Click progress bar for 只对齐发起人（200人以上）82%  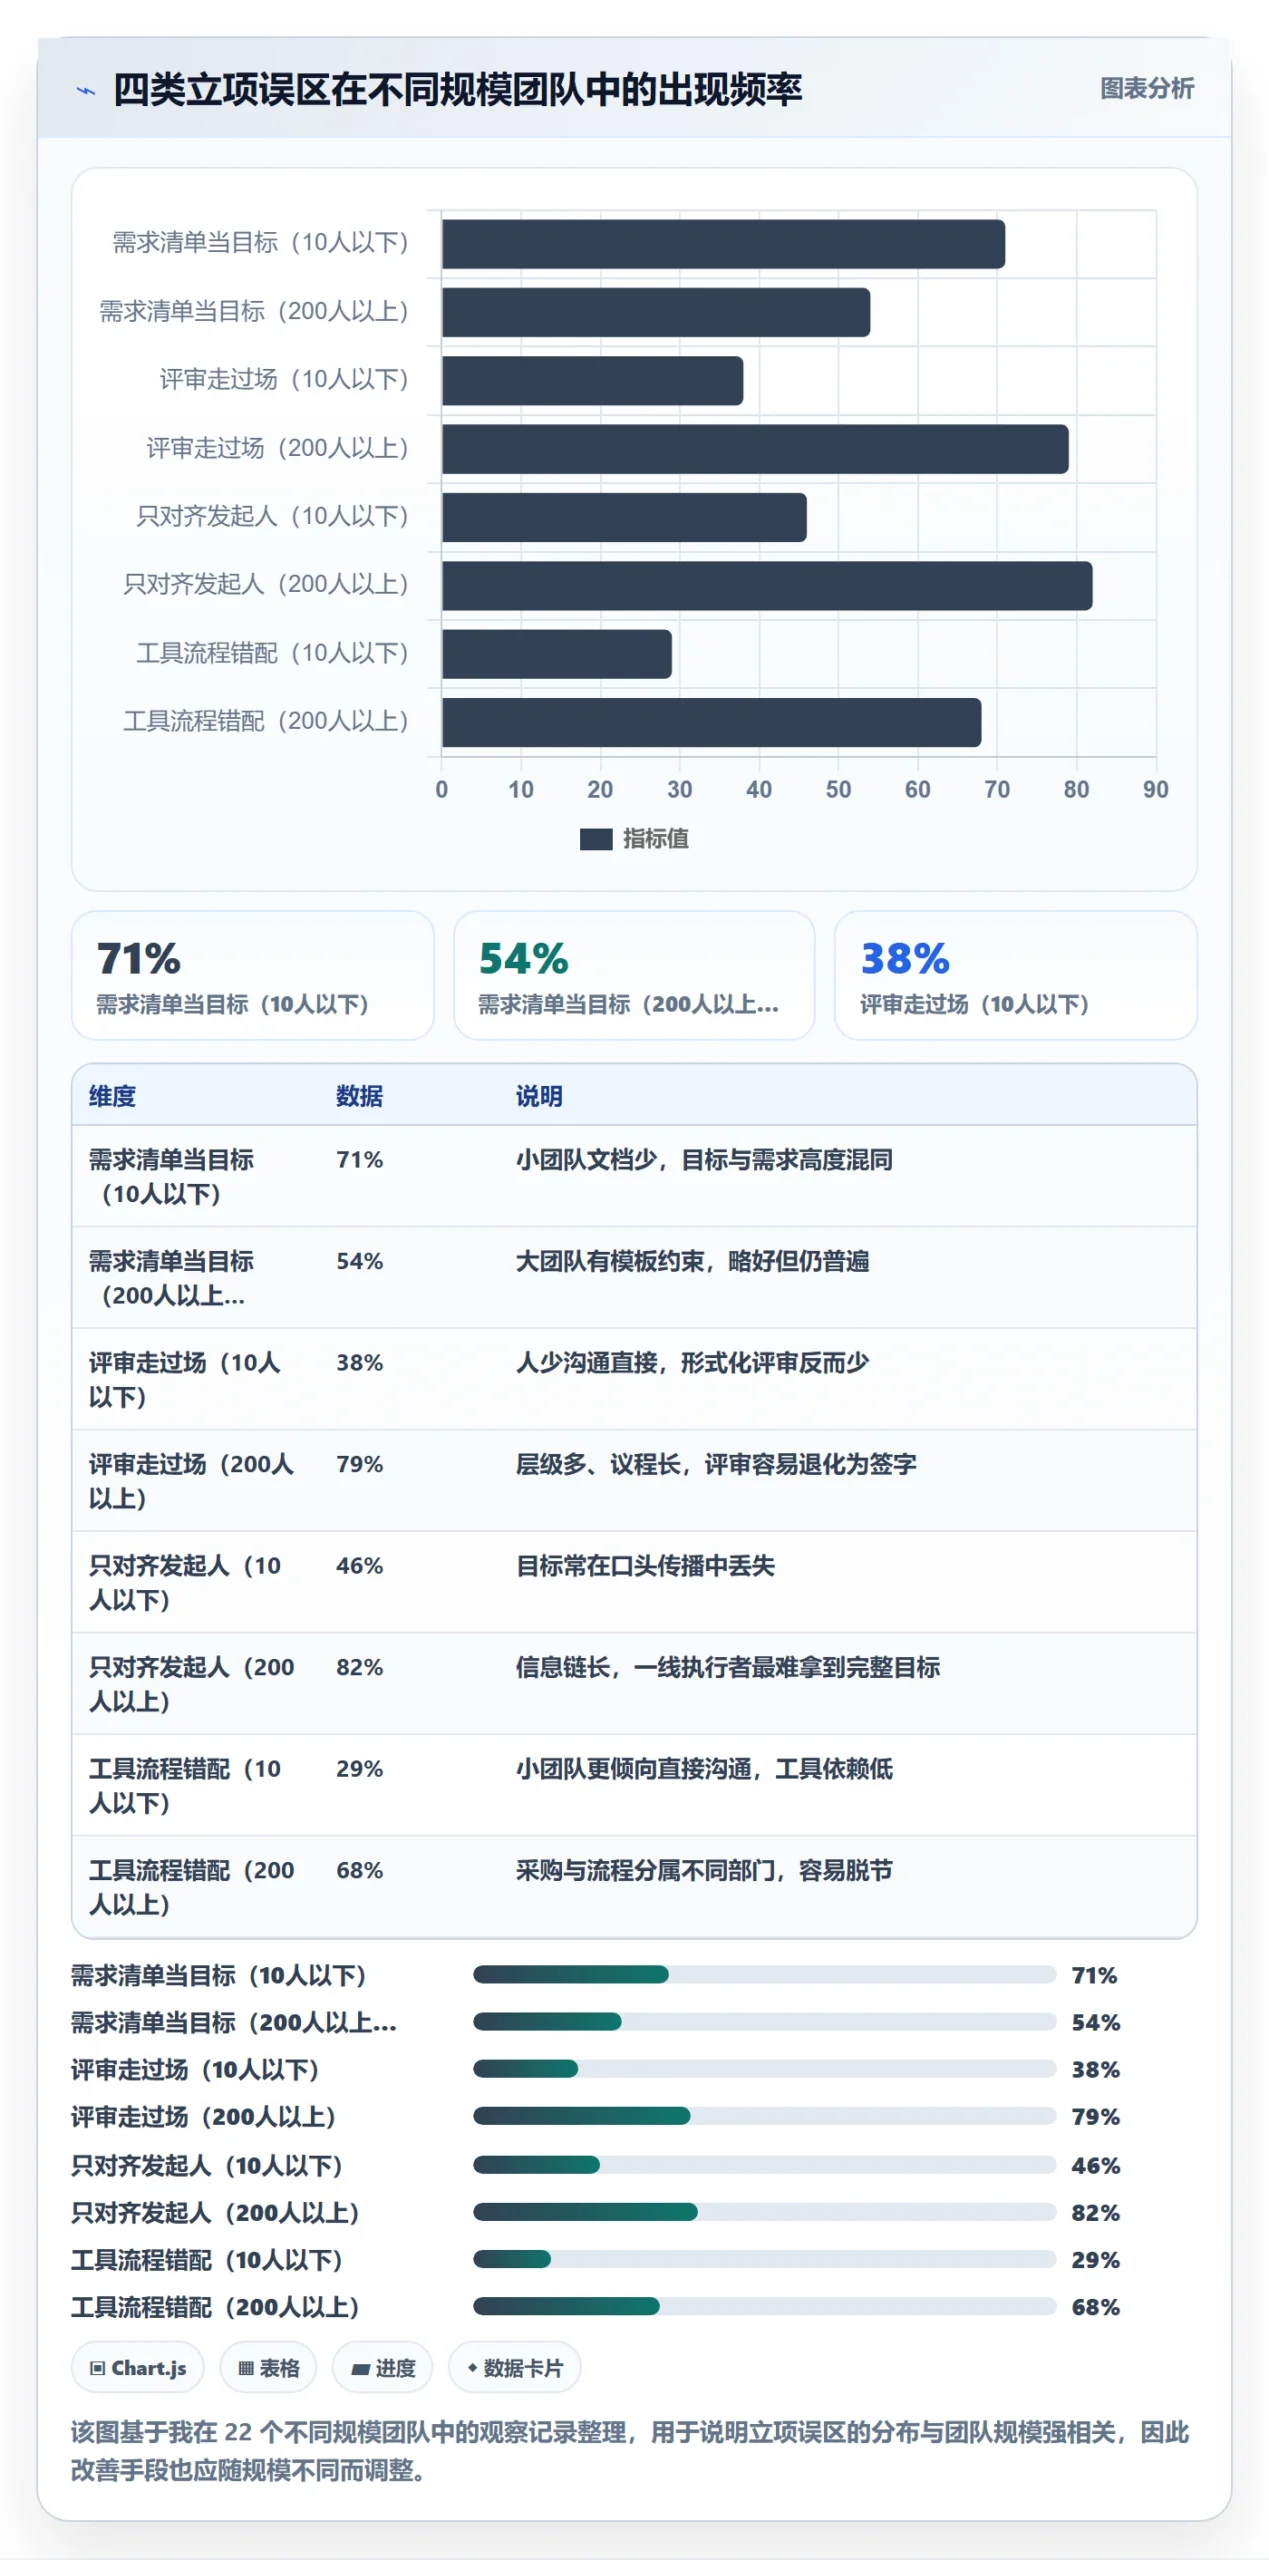[x=764, y=2212]
